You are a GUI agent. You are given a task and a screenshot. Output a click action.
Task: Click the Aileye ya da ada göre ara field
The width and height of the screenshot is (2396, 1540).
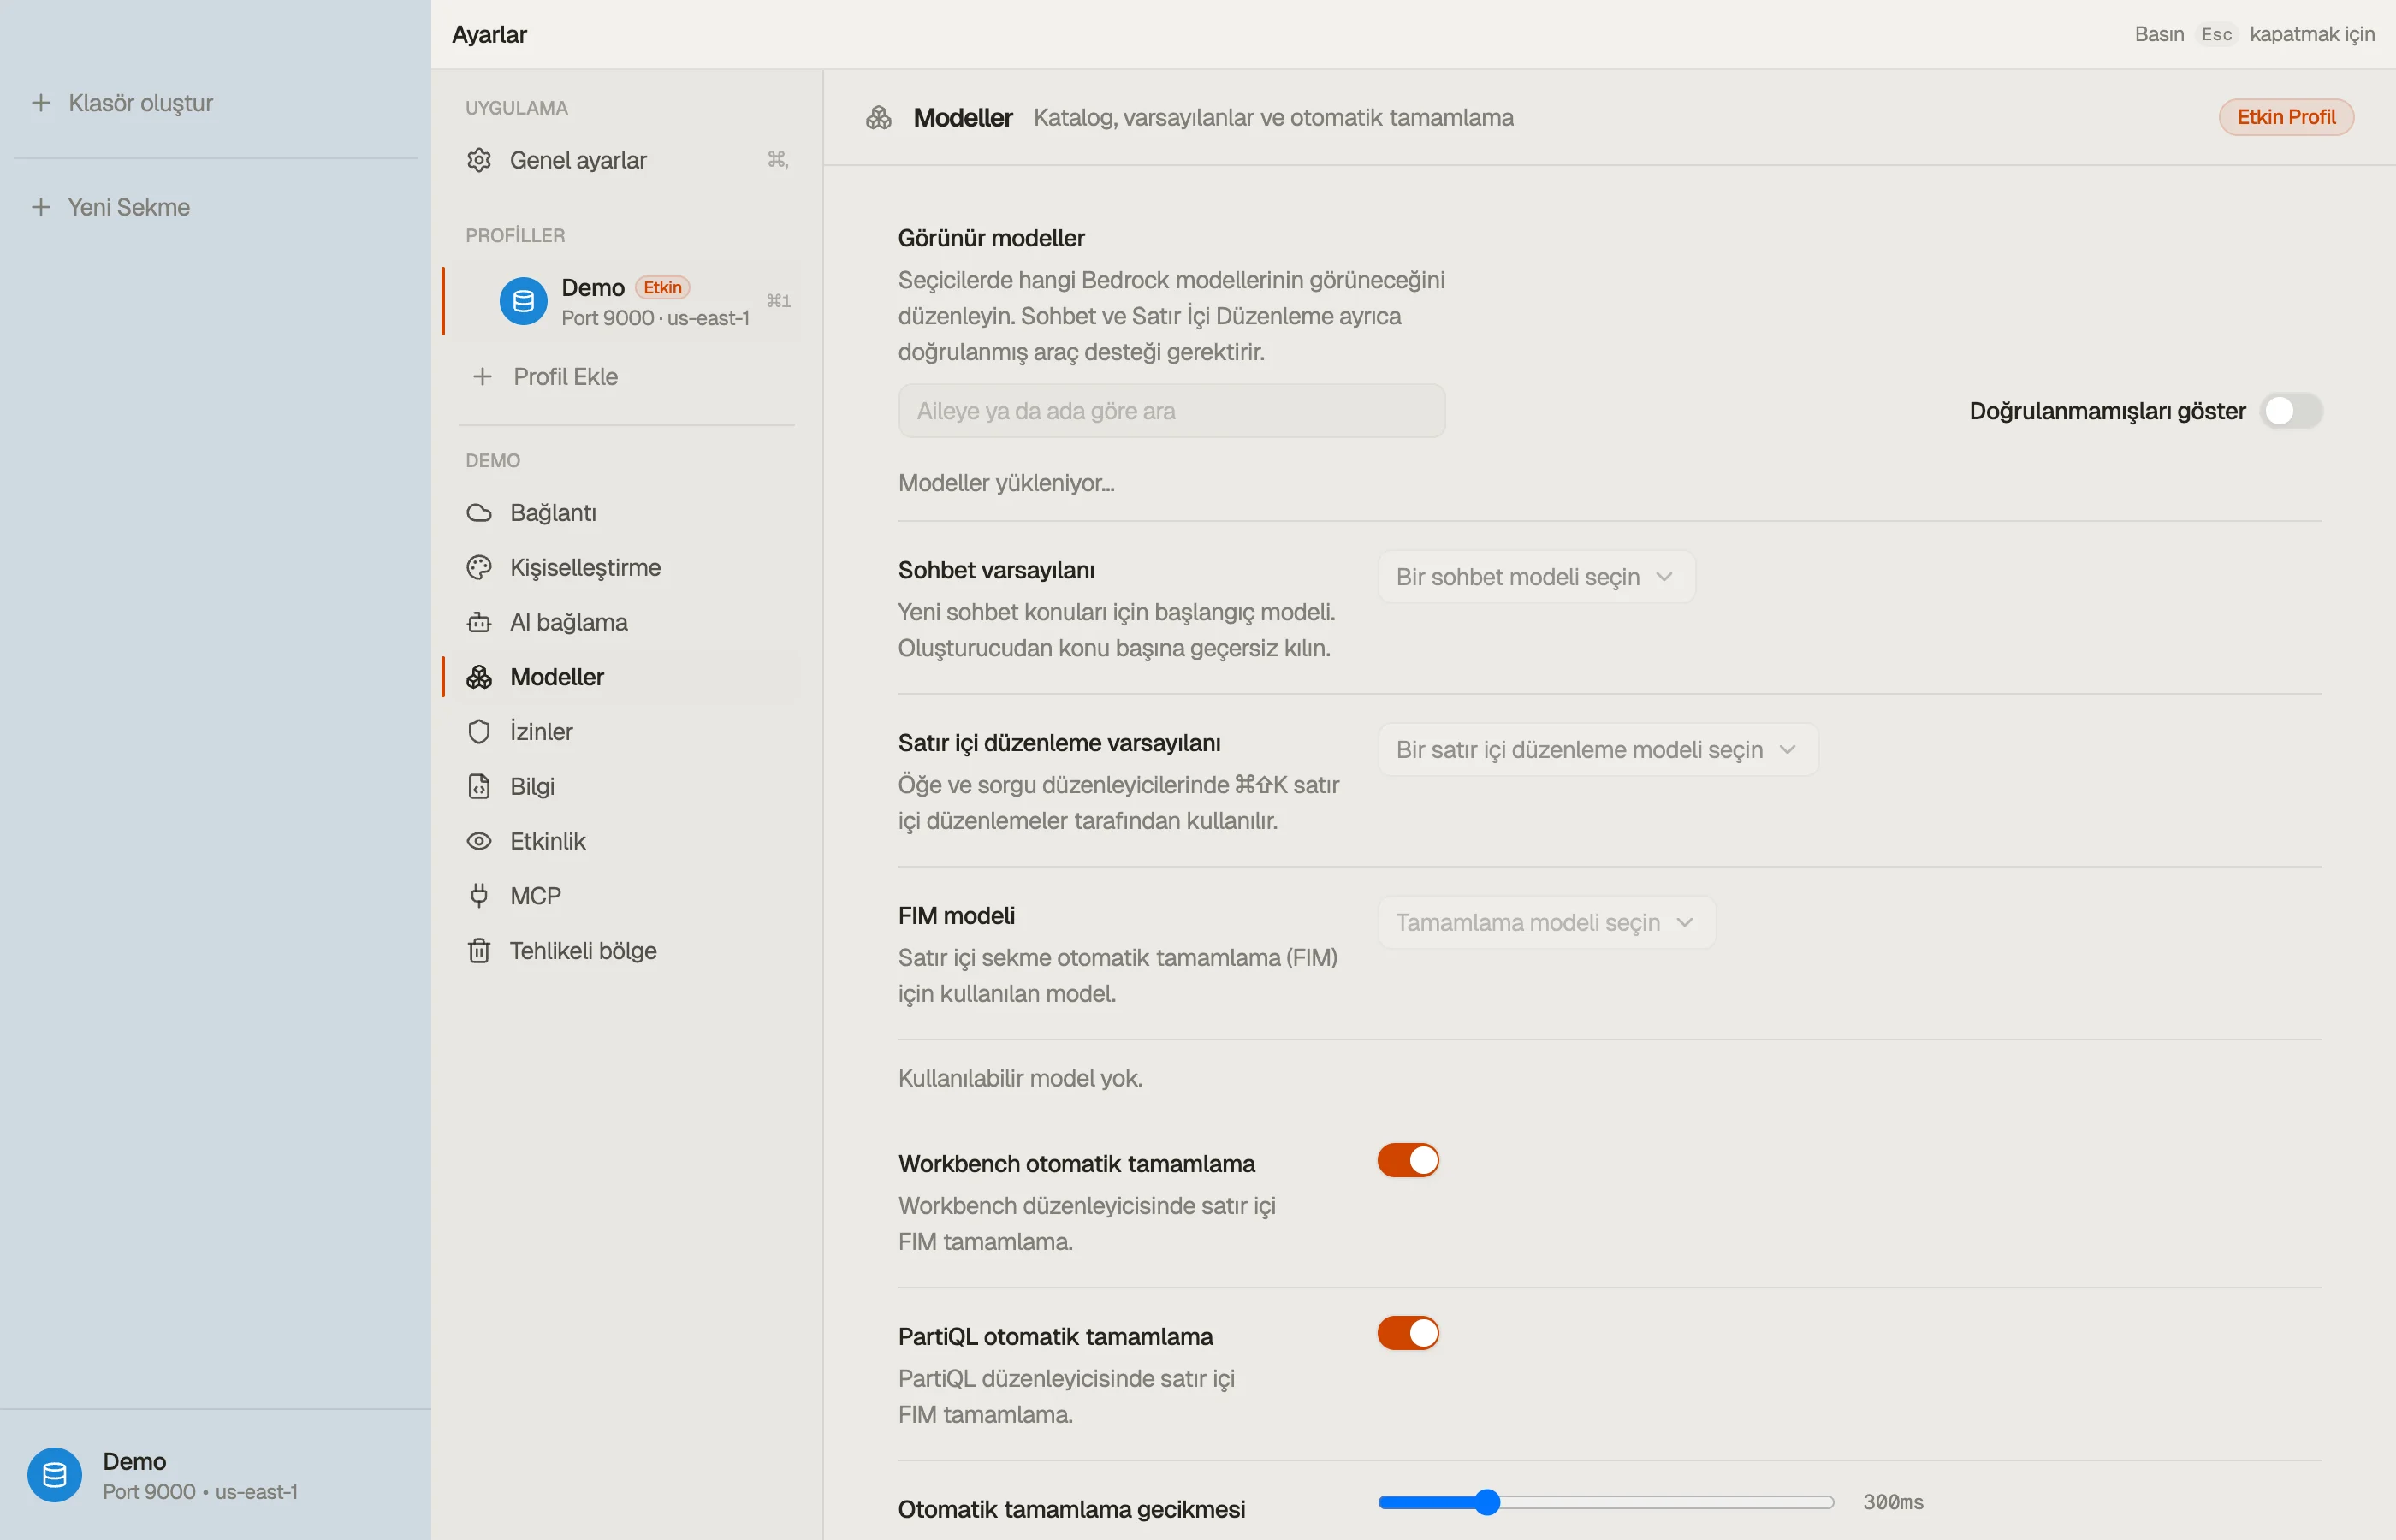(x=1171, y=411)
